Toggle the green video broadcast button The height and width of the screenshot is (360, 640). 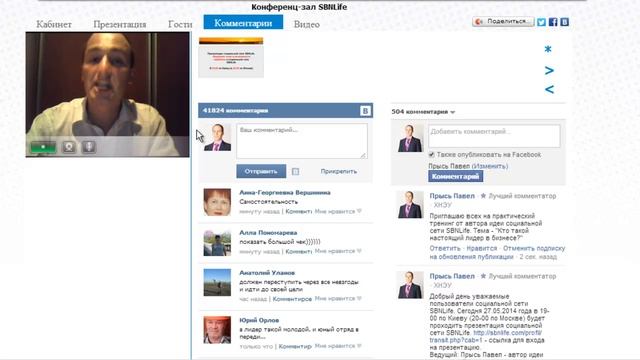tap(43, 147)
